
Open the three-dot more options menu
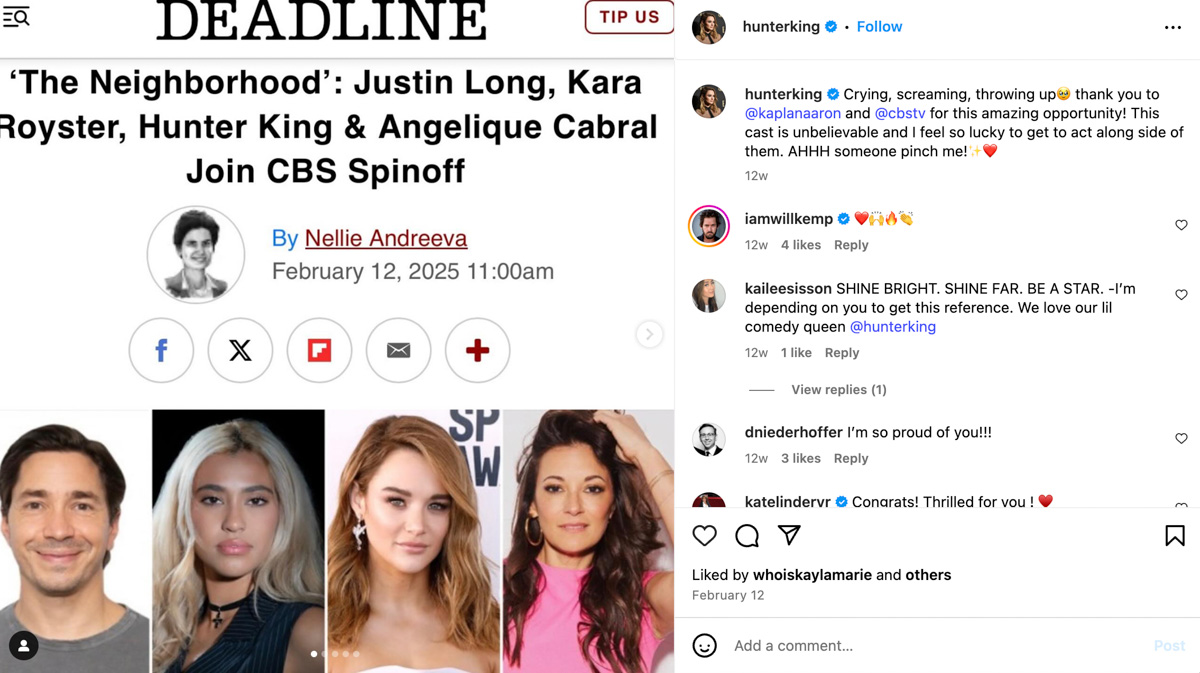1173,27
